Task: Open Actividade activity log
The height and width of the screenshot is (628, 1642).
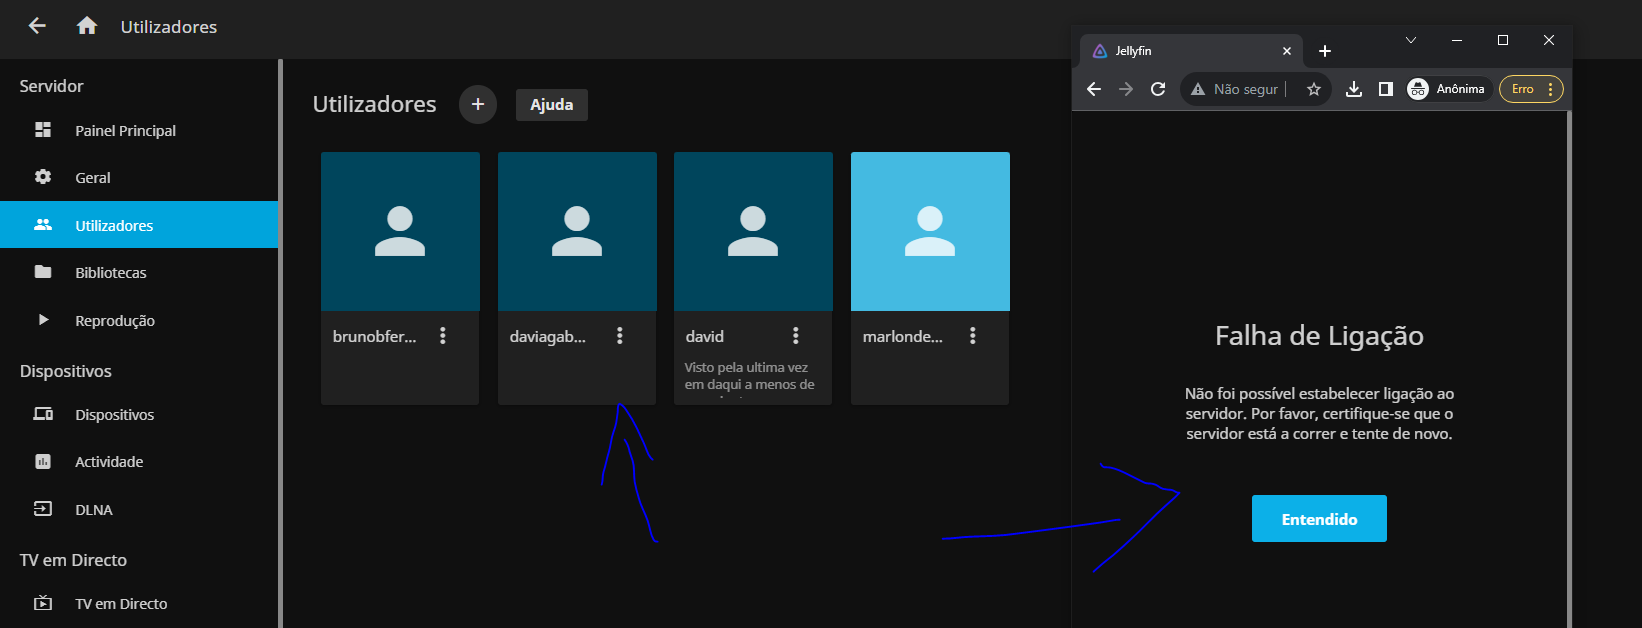Action: [x=109, y=462]
